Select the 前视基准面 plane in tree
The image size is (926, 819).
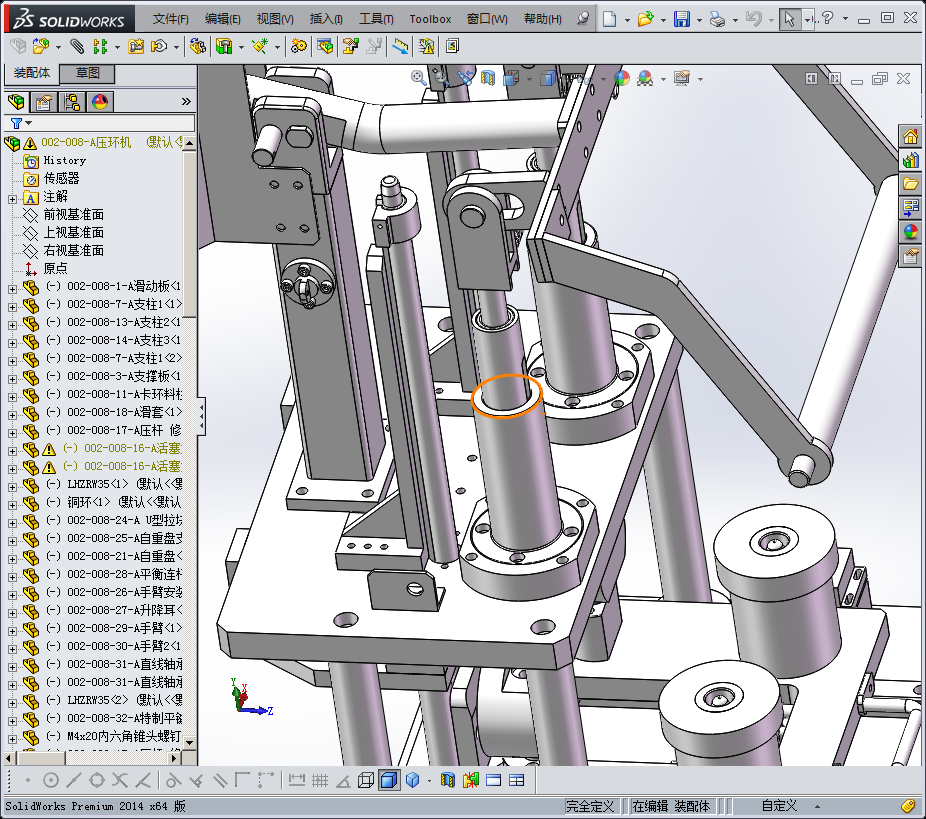tap(73, 214)
